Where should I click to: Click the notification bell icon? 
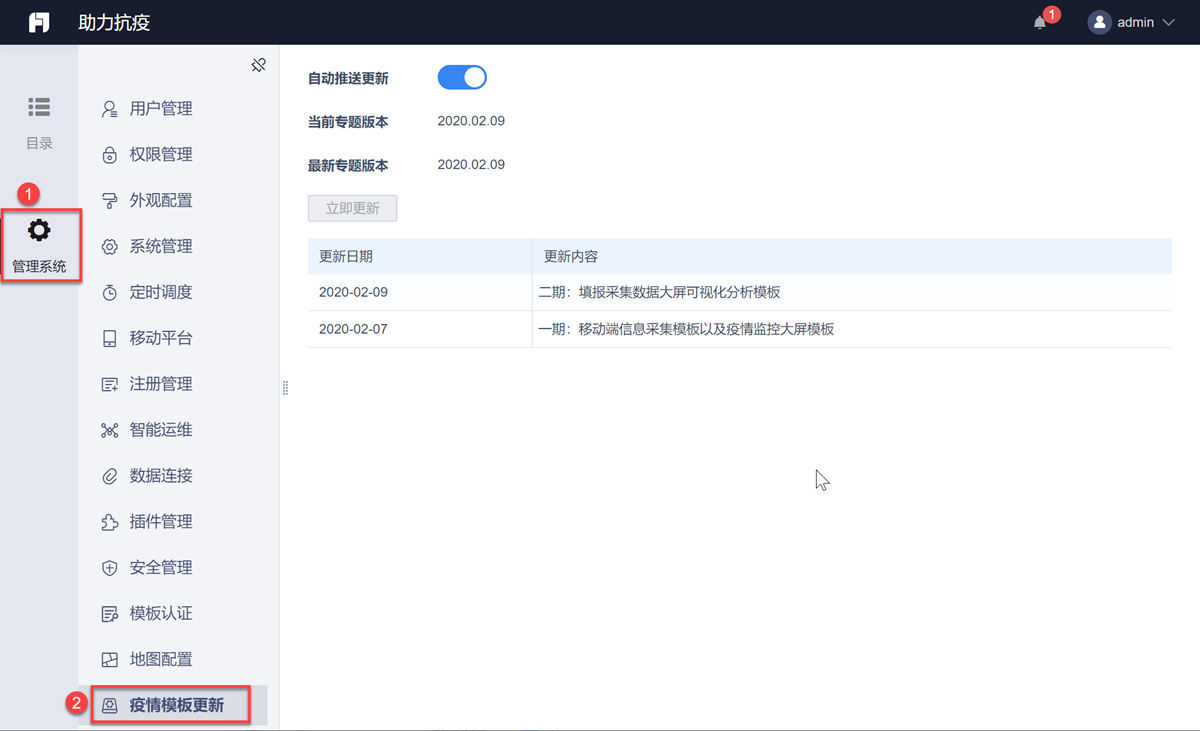[x=1040, y=23]
